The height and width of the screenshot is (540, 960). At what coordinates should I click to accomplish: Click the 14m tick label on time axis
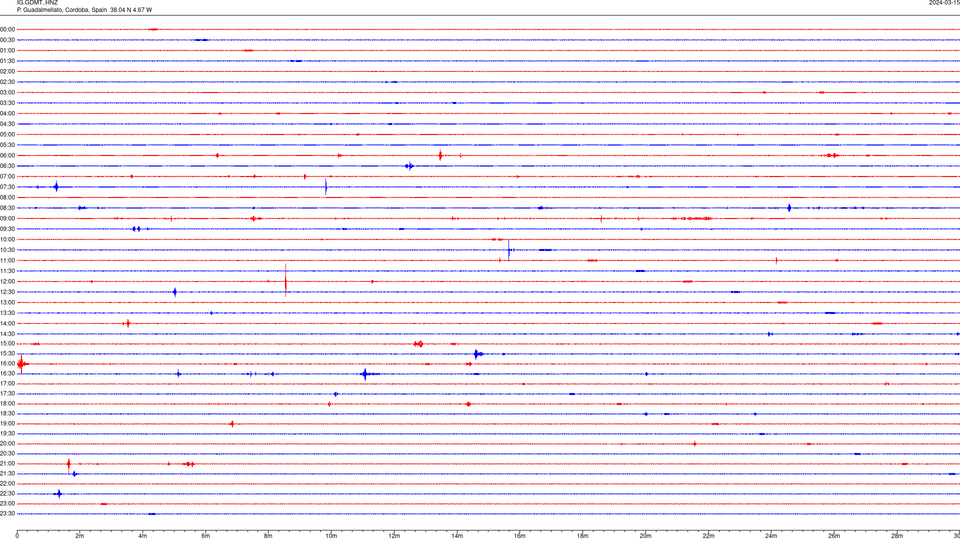click(457, 536)
